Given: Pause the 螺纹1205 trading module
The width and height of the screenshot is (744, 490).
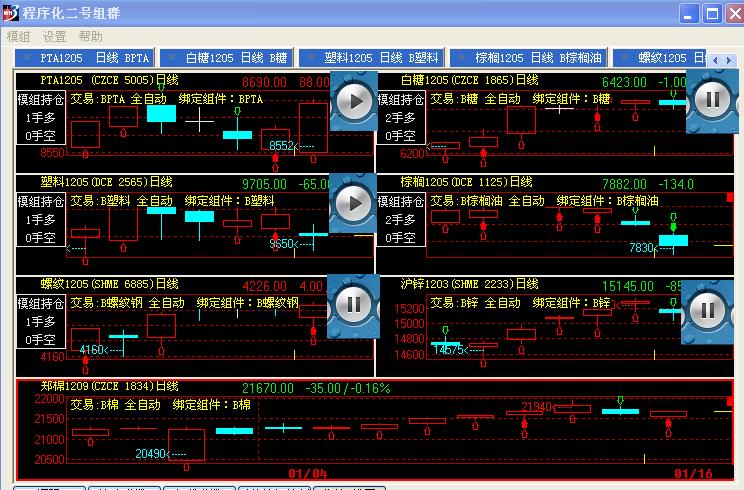Looking at the screenshot, I should (x=353, y=304).
